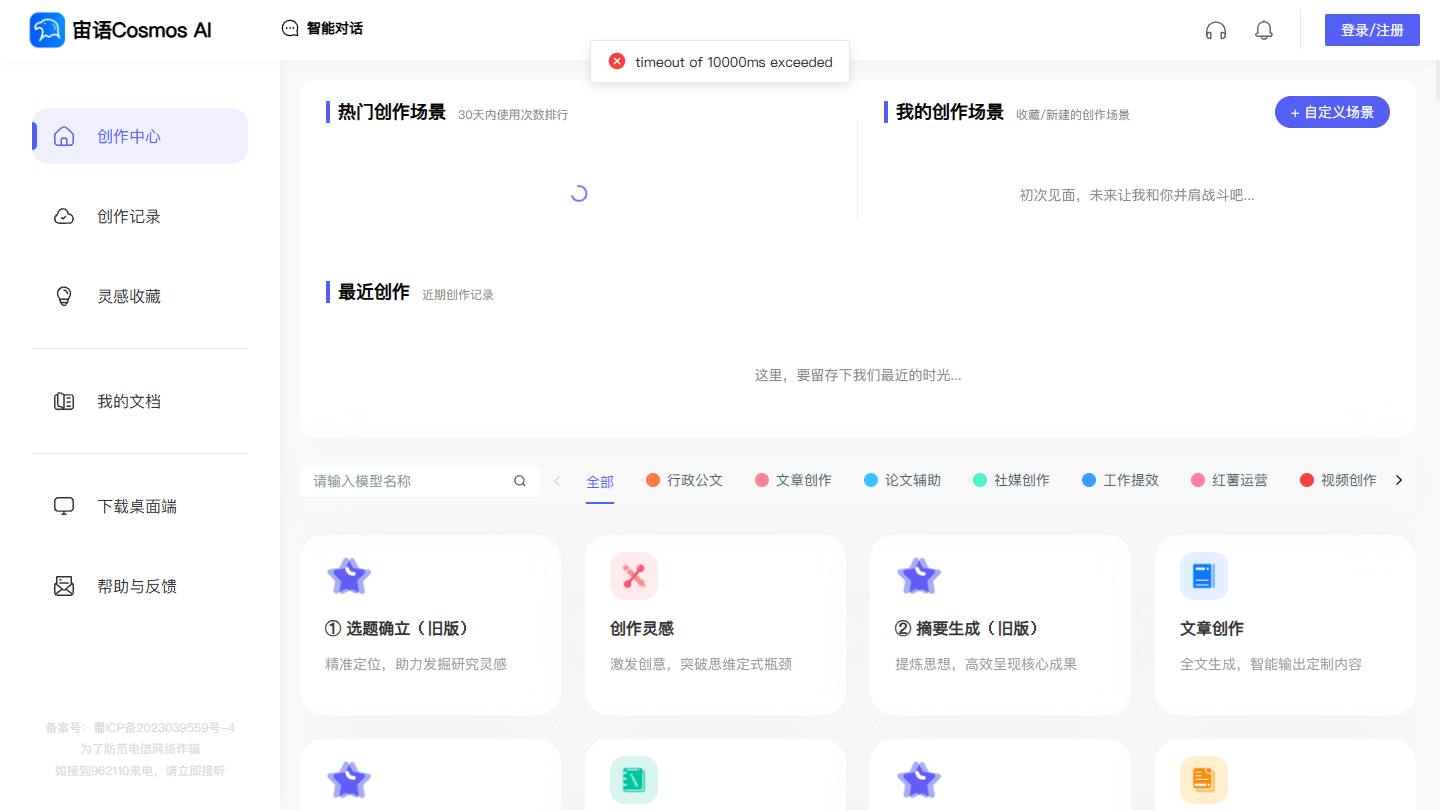Click the 热门创作场景 heading
Screen dimensions: 1440x810
[x=392, y=112]
